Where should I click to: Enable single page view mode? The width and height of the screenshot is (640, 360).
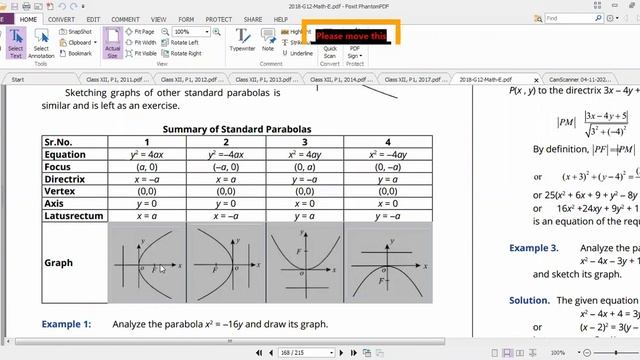tap(495, 353)
